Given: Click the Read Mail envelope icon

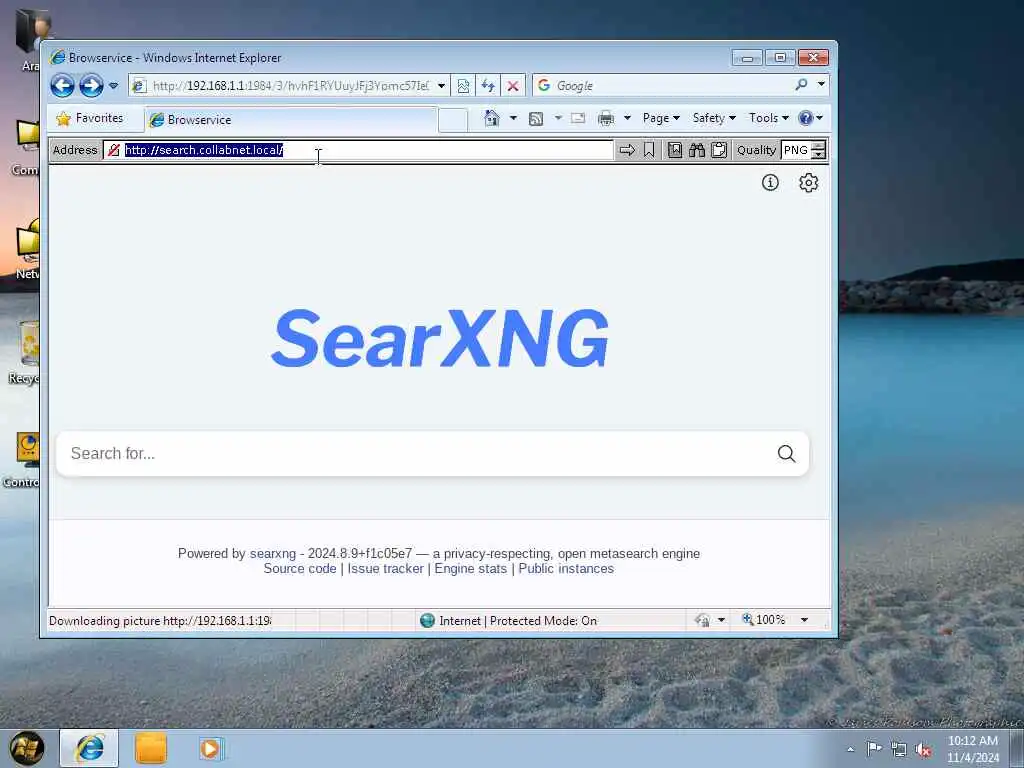Looking at the screenshot, I should tap(578, 118).
